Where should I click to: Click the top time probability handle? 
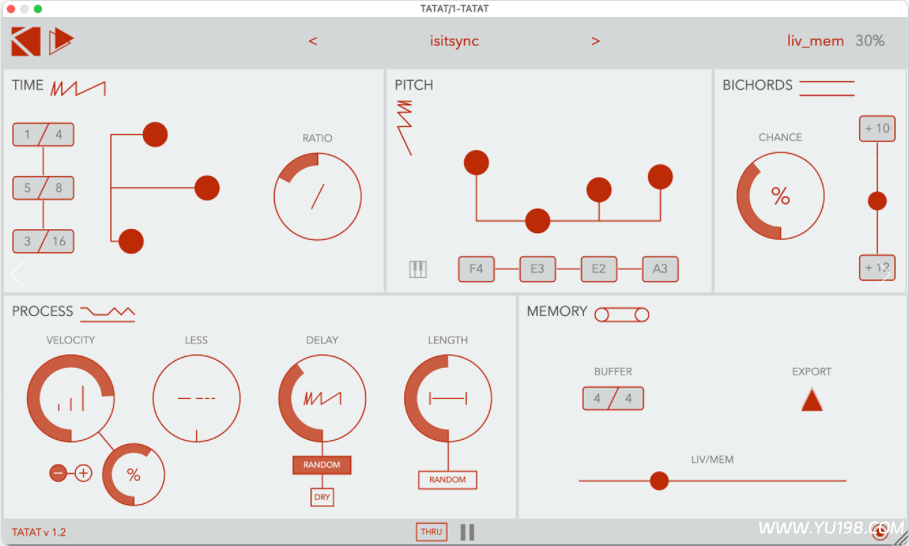(155, 134)
